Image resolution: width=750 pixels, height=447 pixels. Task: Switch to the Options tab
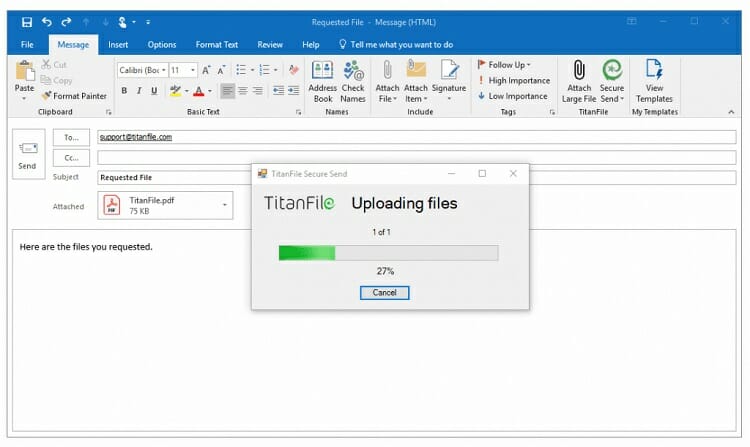pos(162,44)
